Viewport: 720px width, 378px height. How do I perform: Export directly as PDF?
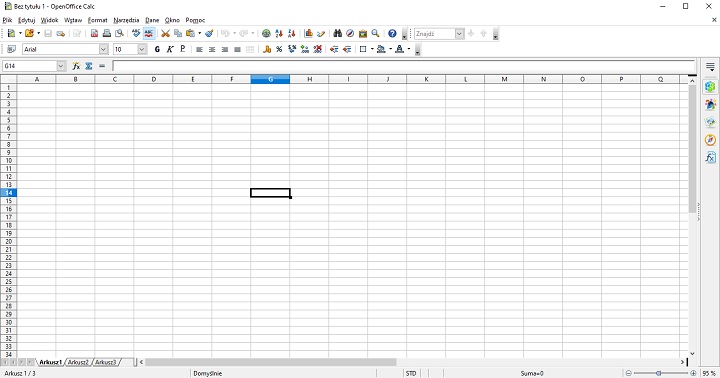(x=94, y=34)
